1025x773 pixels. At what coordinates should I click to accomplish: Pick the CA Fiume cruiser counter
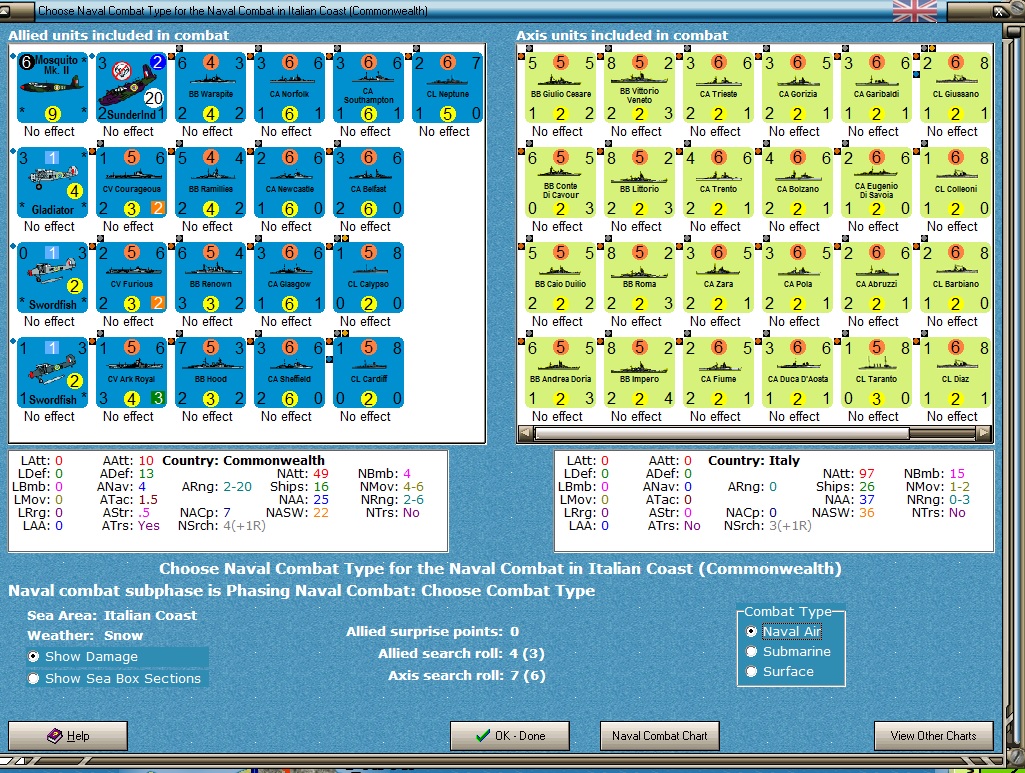pyautogui.click(x=718, y=372)
